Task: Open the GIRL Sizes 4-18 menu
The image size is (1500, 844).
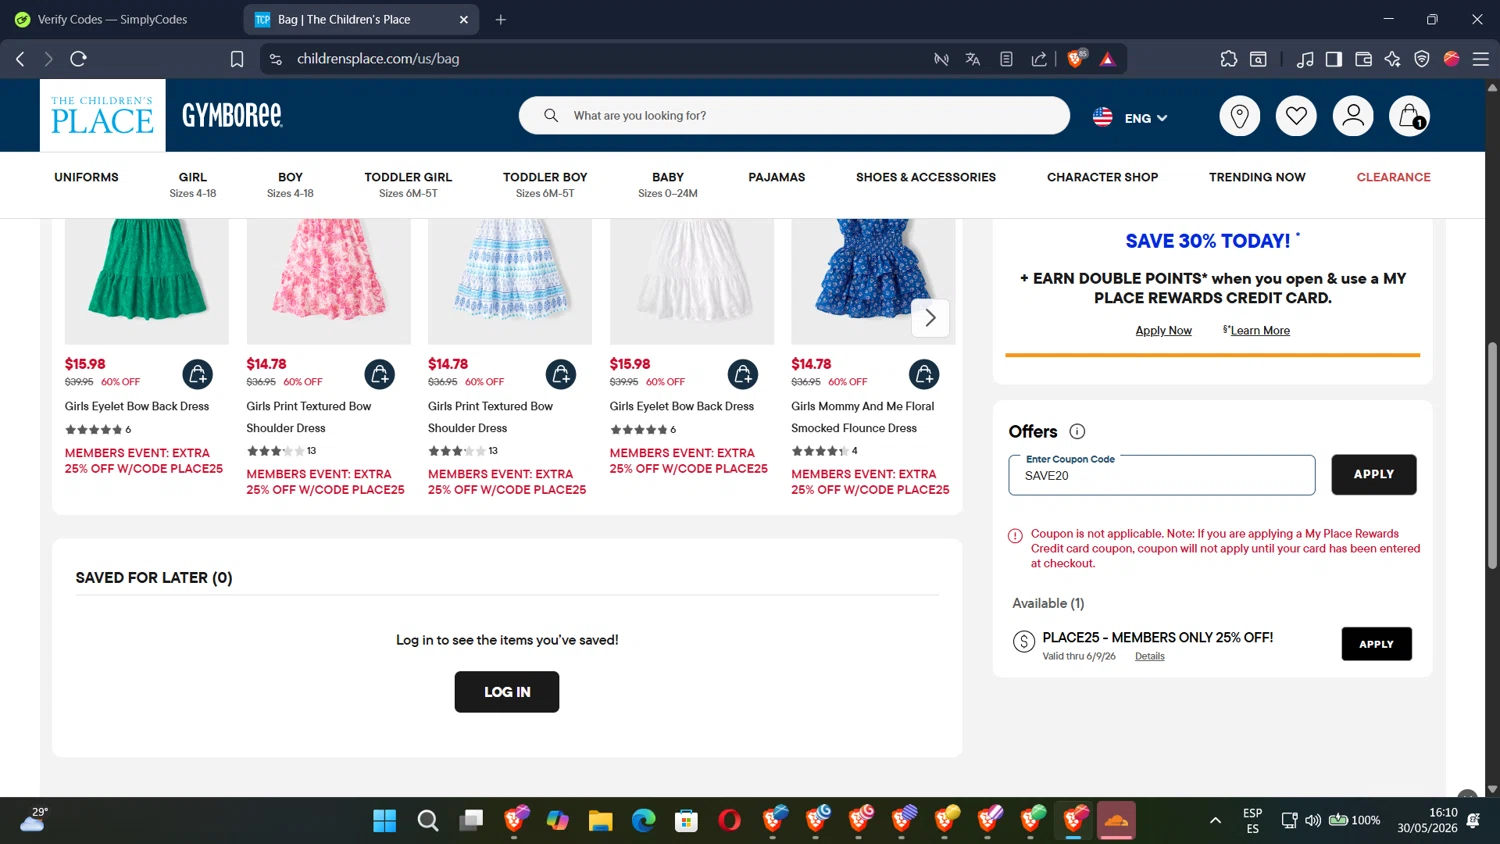Action: coord(193,184)
